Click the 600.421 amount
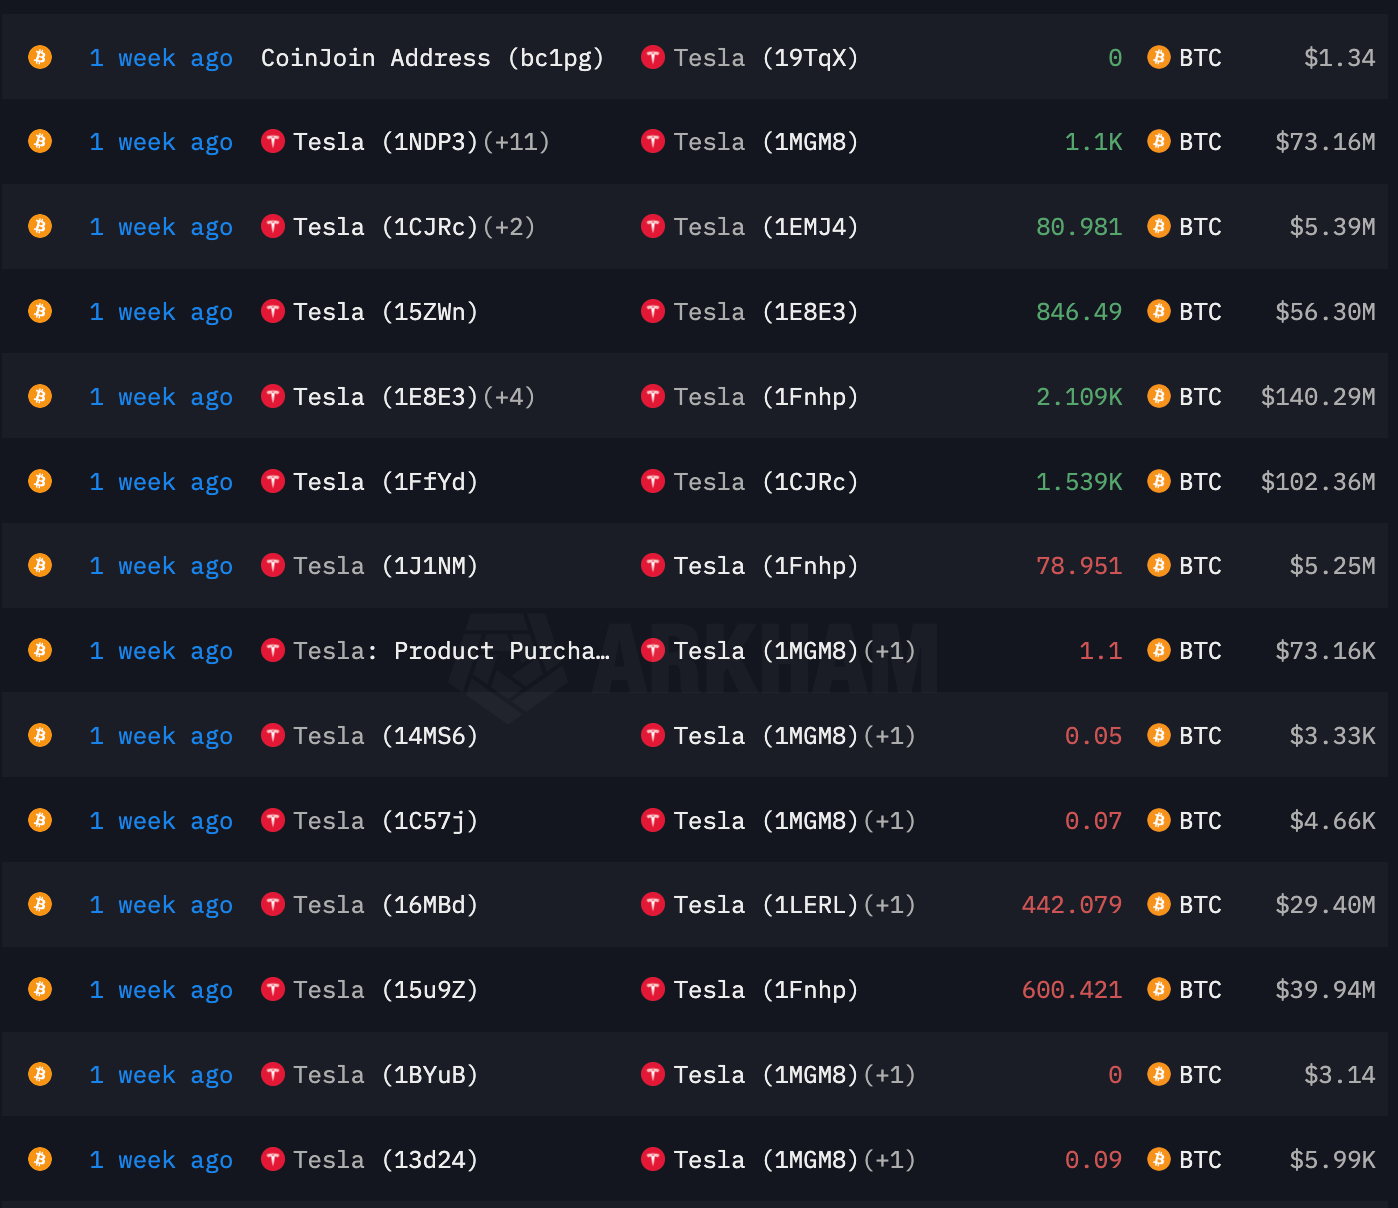Viewport: 1398px width, 1208px height. (1072, 990)
